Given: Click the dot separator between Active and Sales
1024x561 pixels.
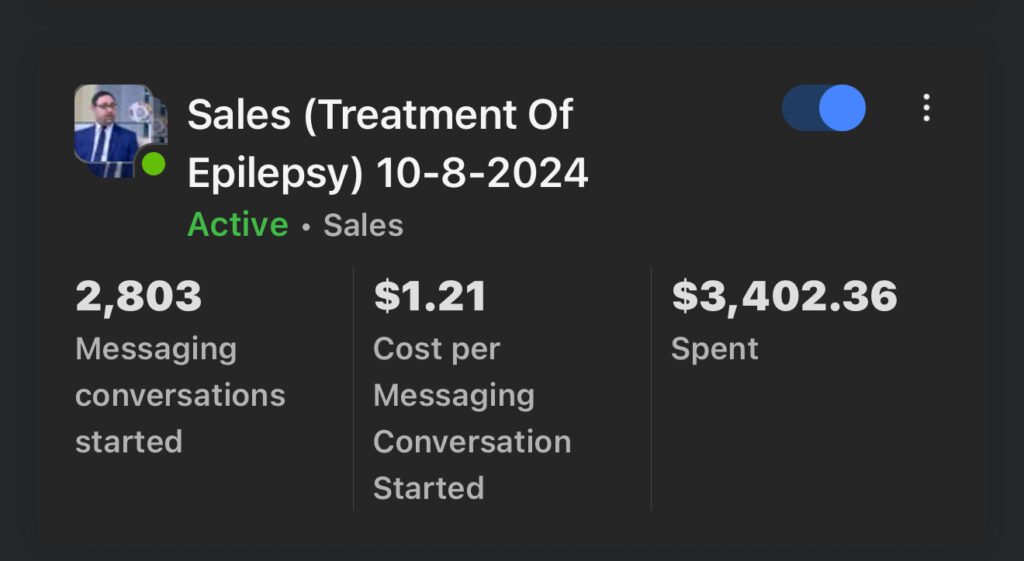Looking at the screenshot, I should (306, 227).
